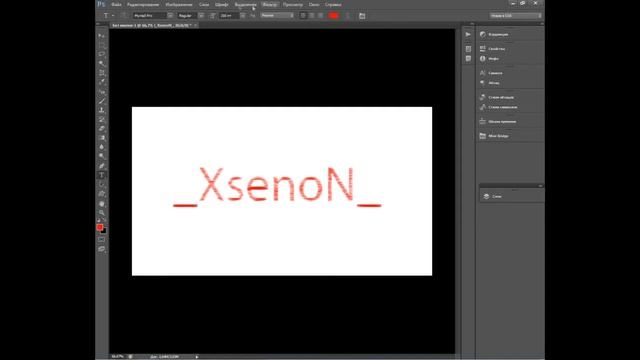Screen dimensions: 640x360
Task: Toggle the Character and Paragraph panels
Action: click(x=362, y=16)
